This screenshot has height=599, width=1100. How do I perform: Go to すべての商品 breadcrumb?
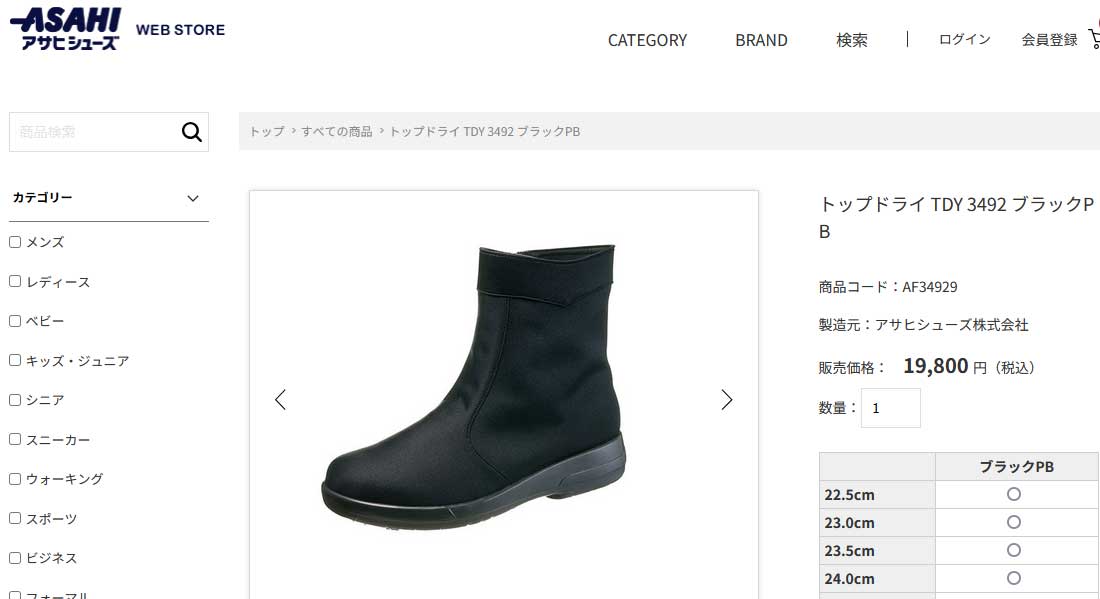point(337,131)
